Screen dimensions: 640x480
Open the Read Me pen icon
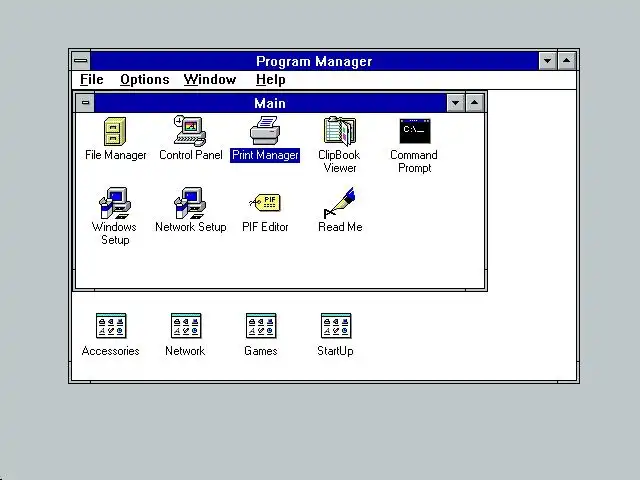[340, 203]
